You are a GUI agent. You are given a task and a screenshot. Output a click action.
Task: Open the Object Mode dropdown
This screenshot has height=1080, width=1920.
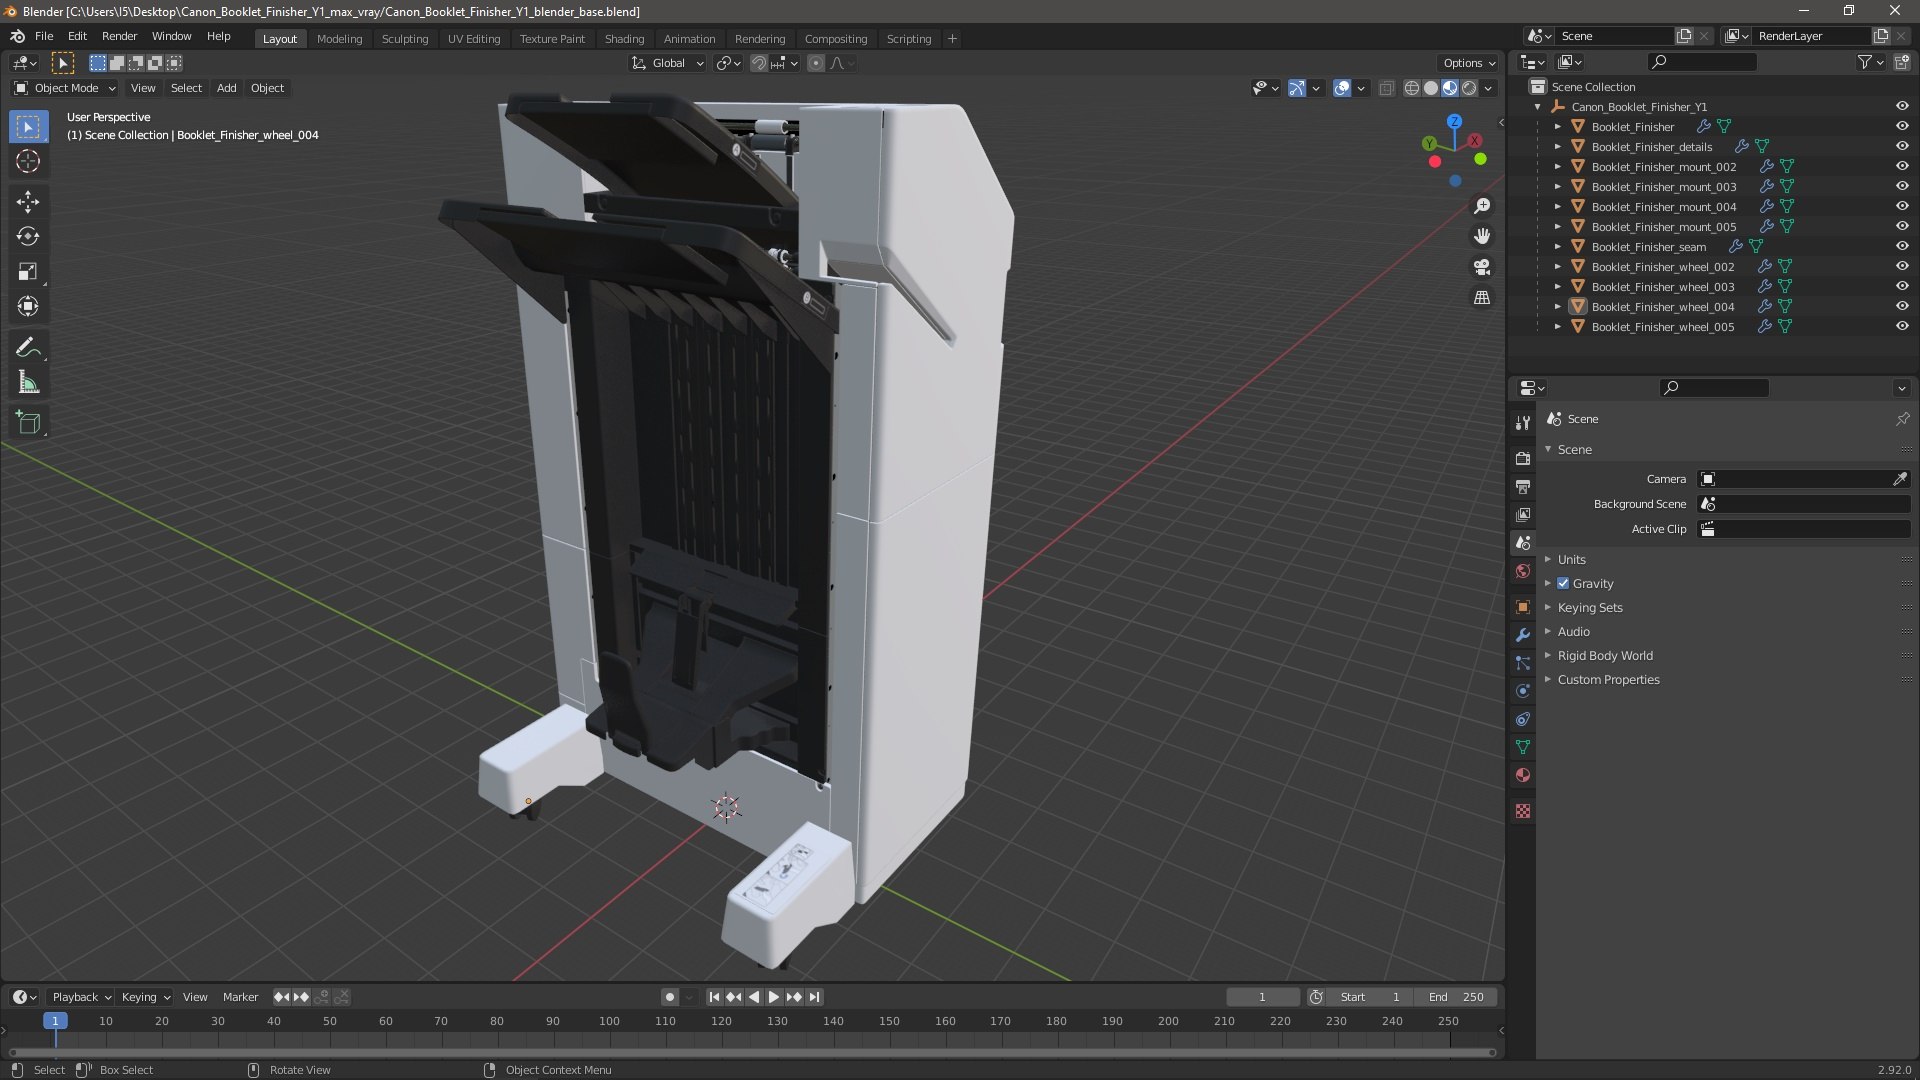point(65,88)
